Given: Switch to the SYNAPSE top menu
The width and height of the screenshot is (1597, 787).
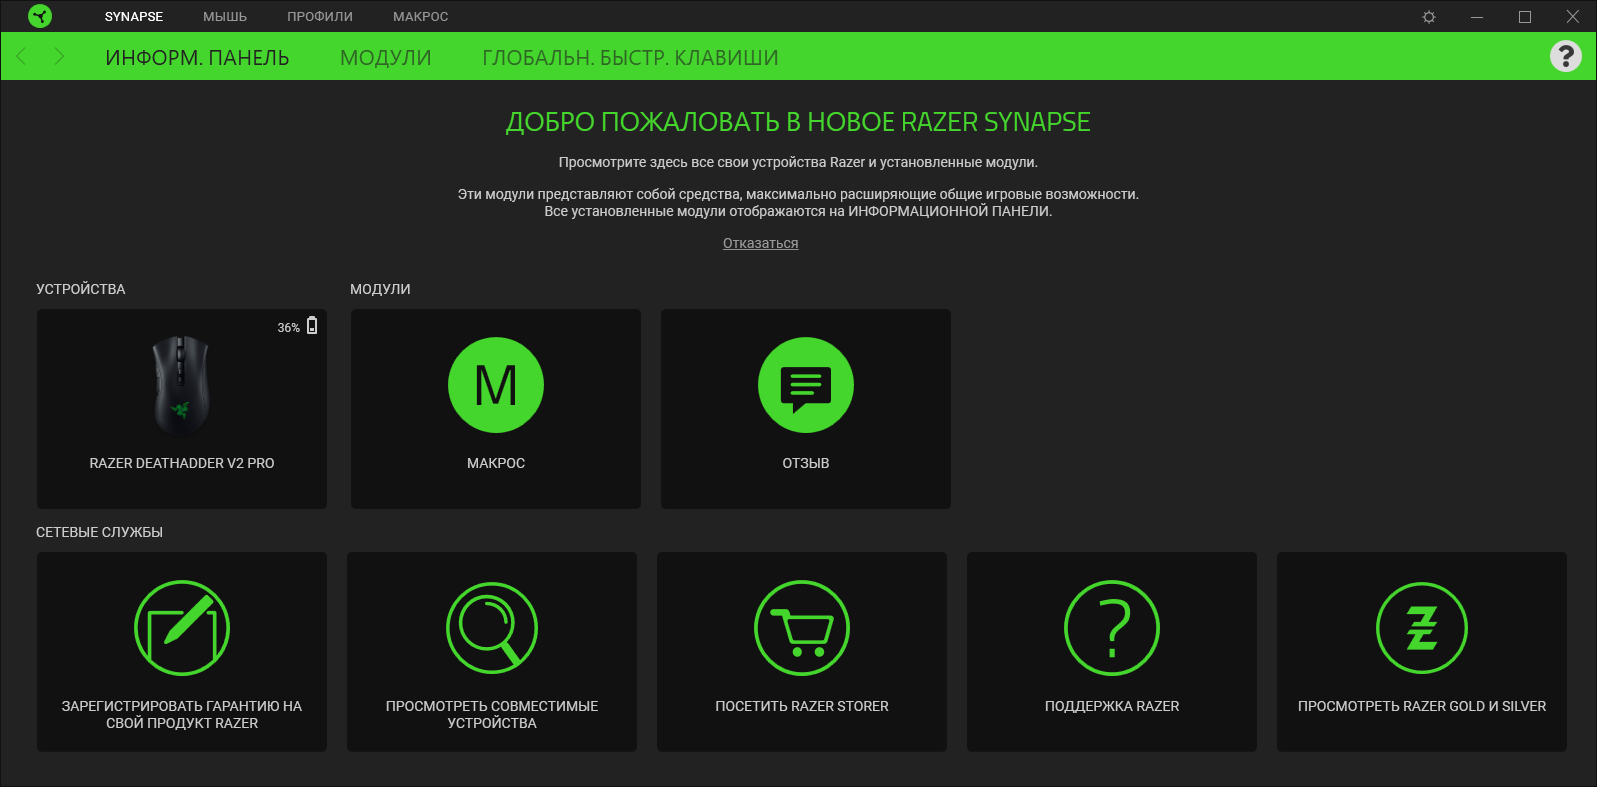Looking at the screenshot, I should (134, 17).
